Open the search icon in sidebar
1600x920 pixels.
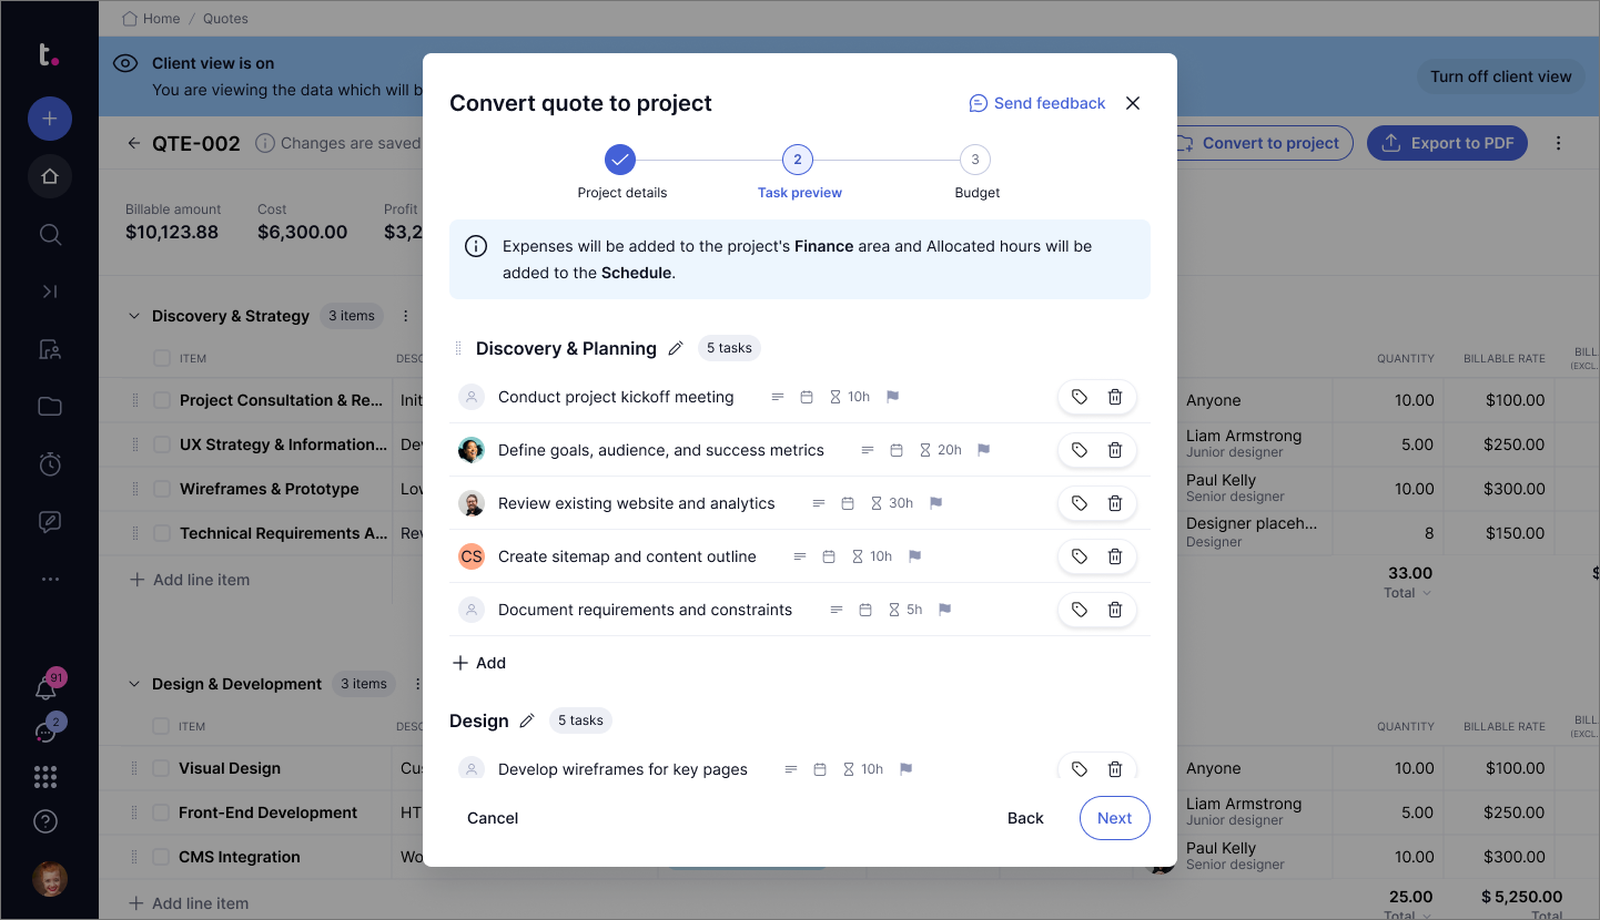50,235
